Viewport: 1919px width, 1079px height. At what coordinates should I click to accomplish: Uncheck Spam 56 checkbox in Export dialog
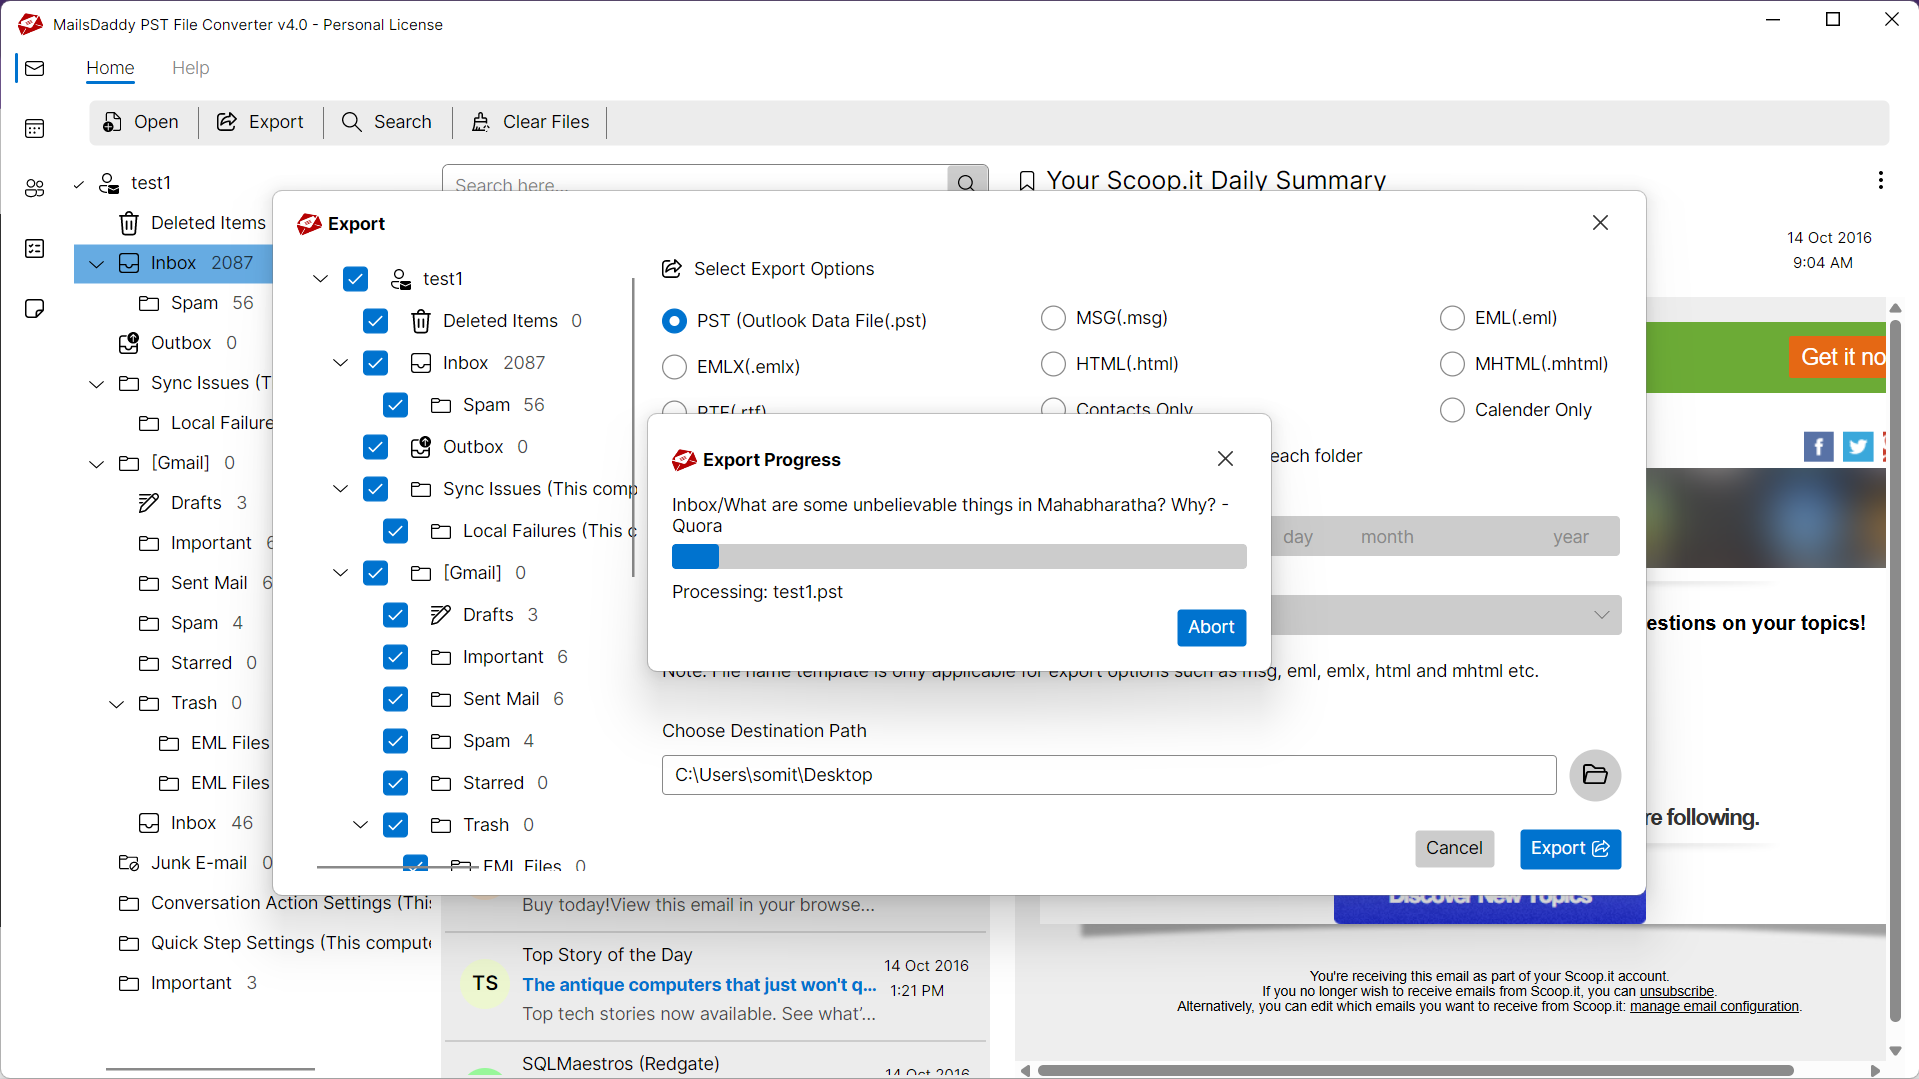coord(396,405)
